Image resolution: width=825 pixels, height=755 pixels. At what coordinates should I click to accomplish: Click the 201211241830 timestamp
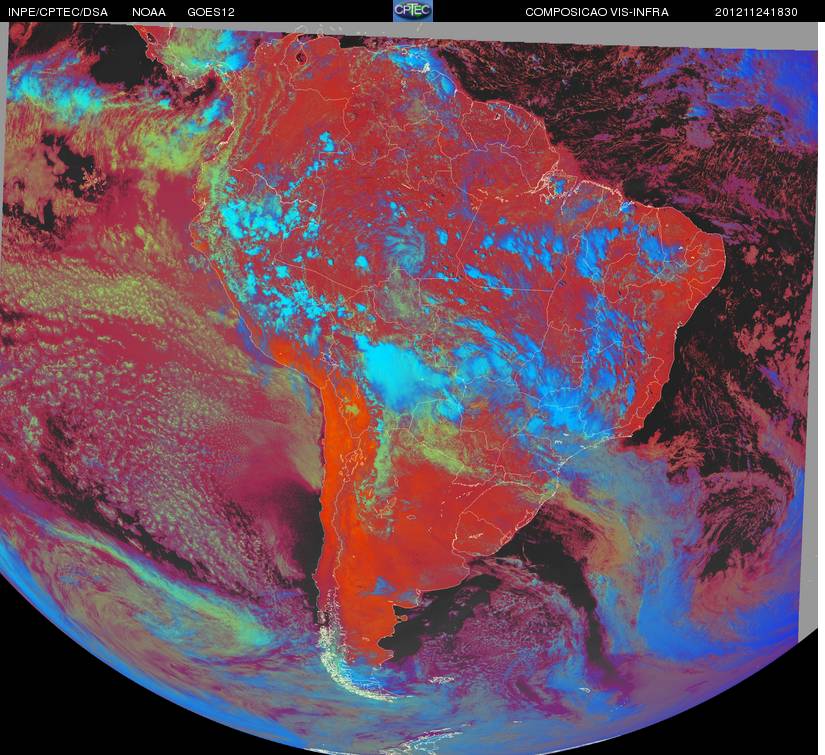(756, 12)
